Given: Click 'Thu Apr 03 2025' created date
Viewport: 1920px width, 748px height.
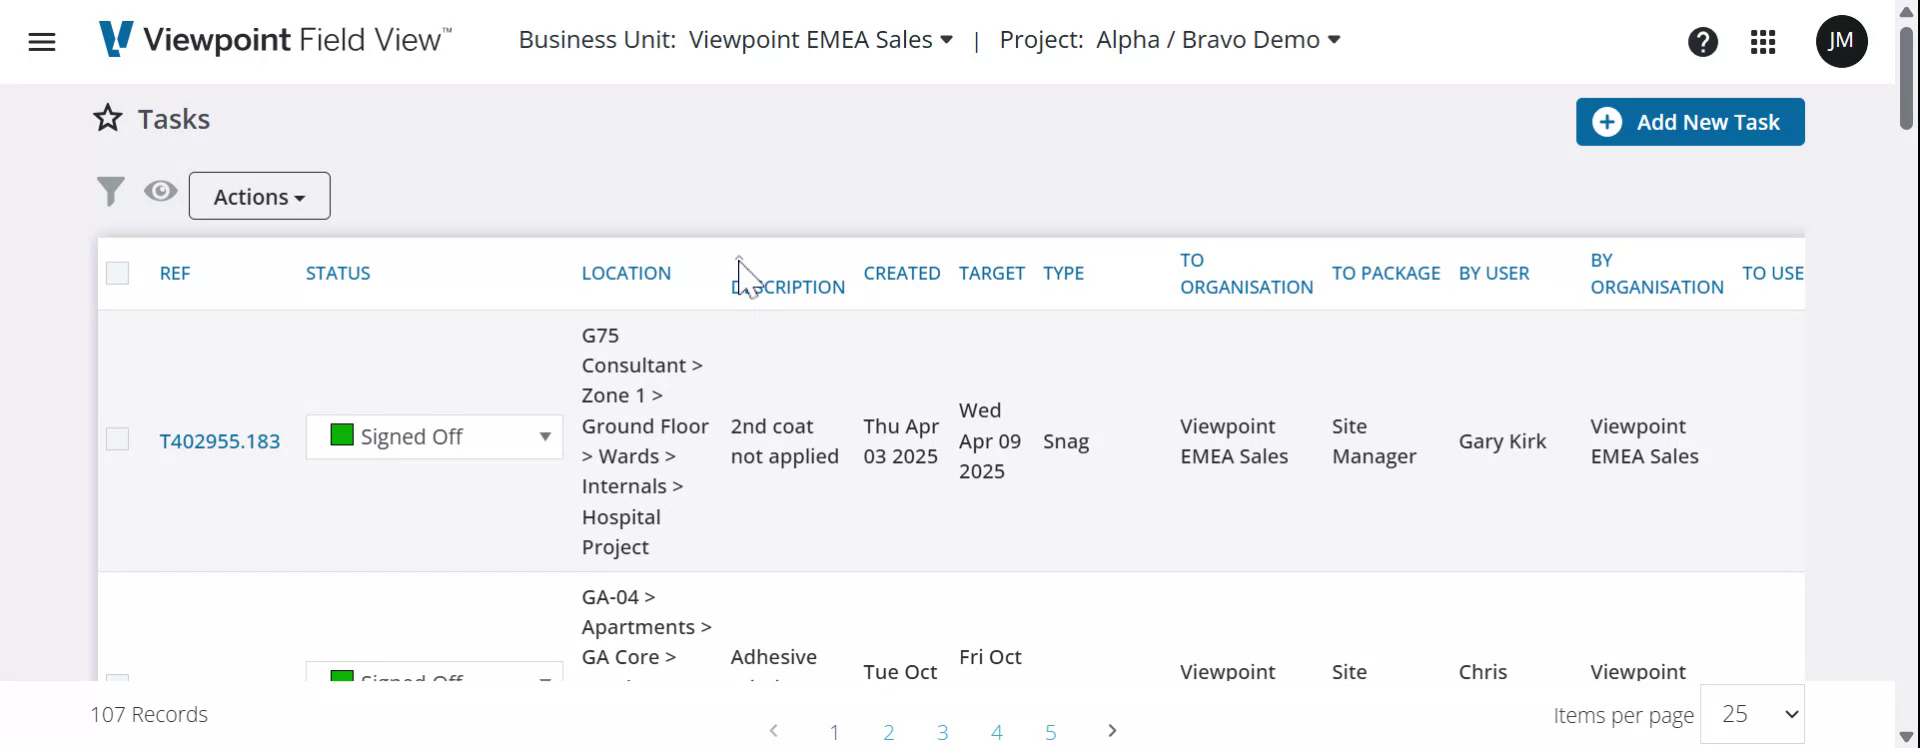Looking at the screenshot, I should point(901,441).
